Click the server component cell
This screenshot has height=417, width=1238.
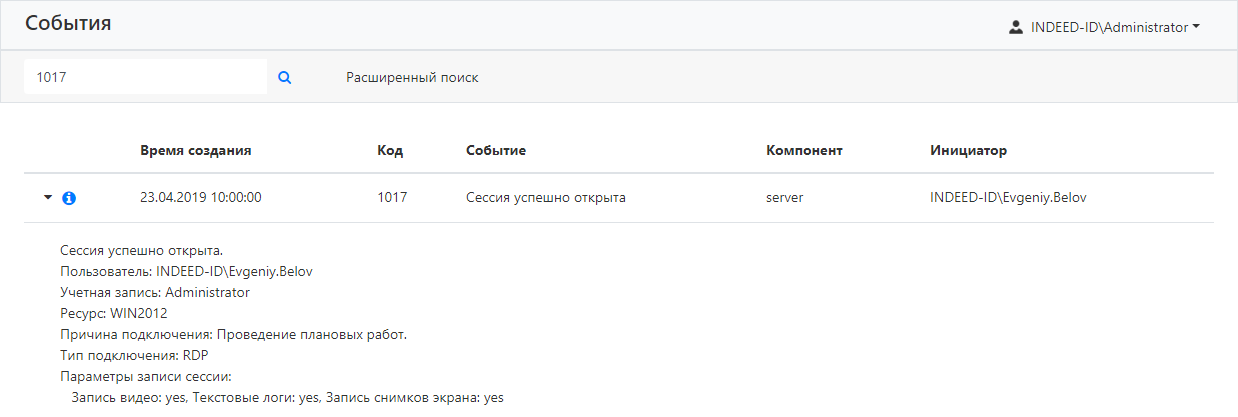[x=785, y=197]
